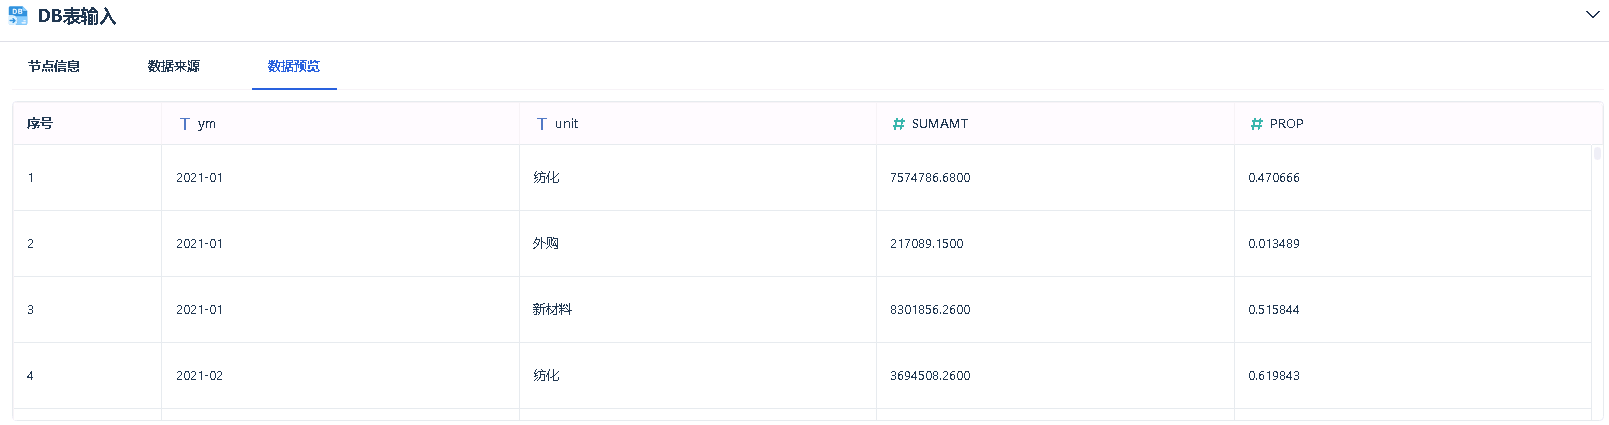Viewport: 1609px width, 425px height.
Task: Click the DB table input icon
Action: (x=18, y=16)
